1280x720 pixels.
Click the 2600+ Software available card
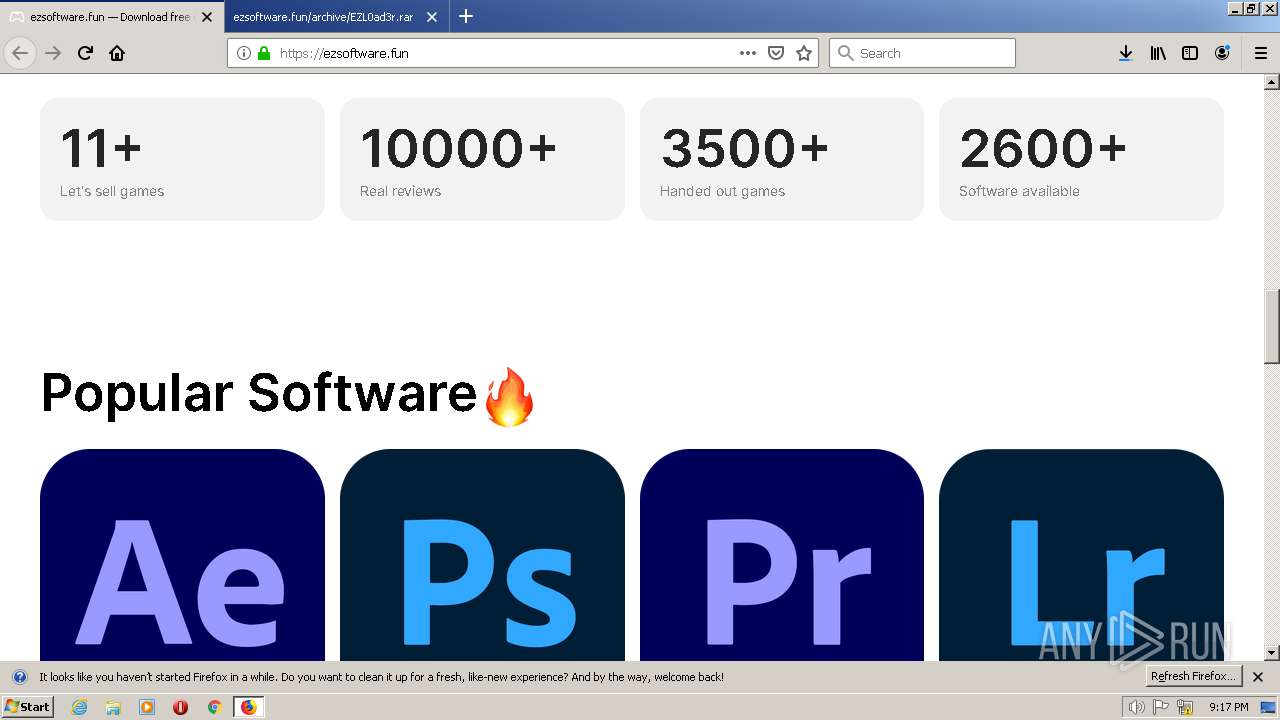1081,159
